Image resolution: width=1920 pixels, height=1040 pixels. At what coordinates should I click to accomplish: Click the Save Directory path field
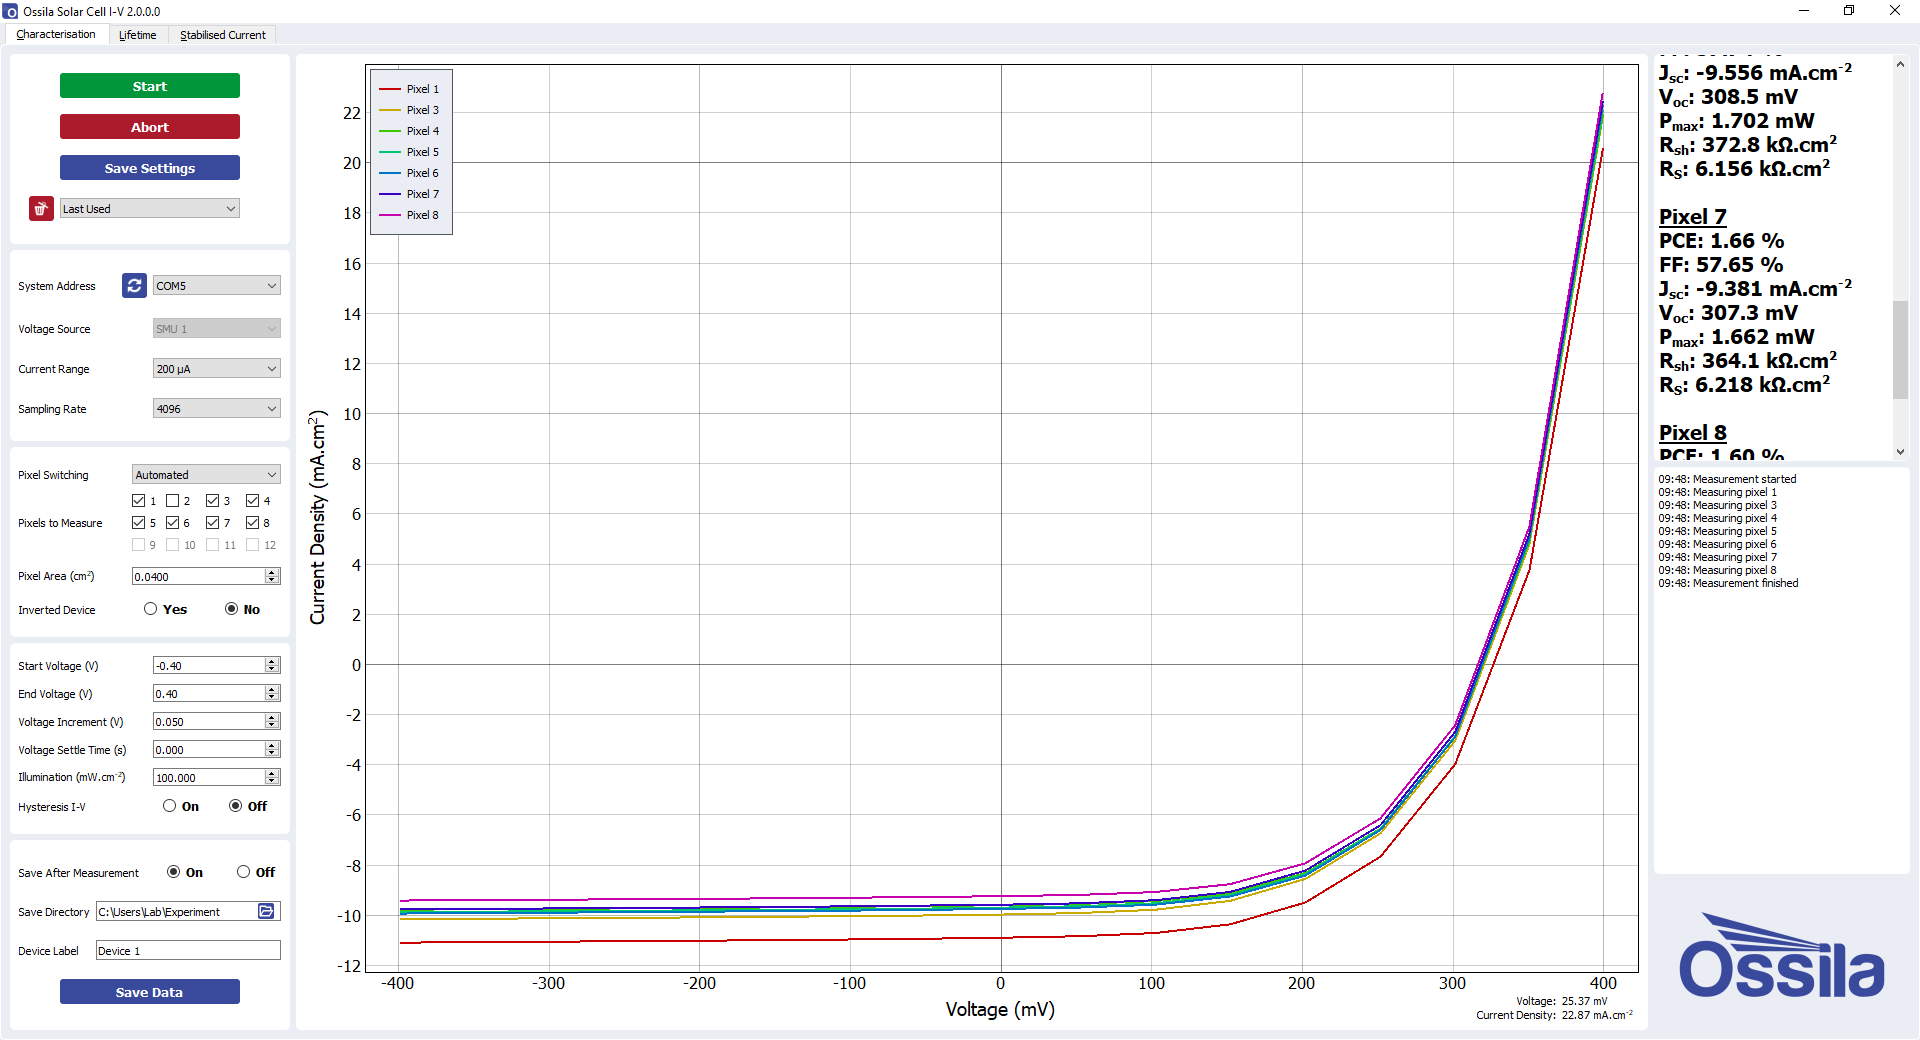tap(176, 911)
